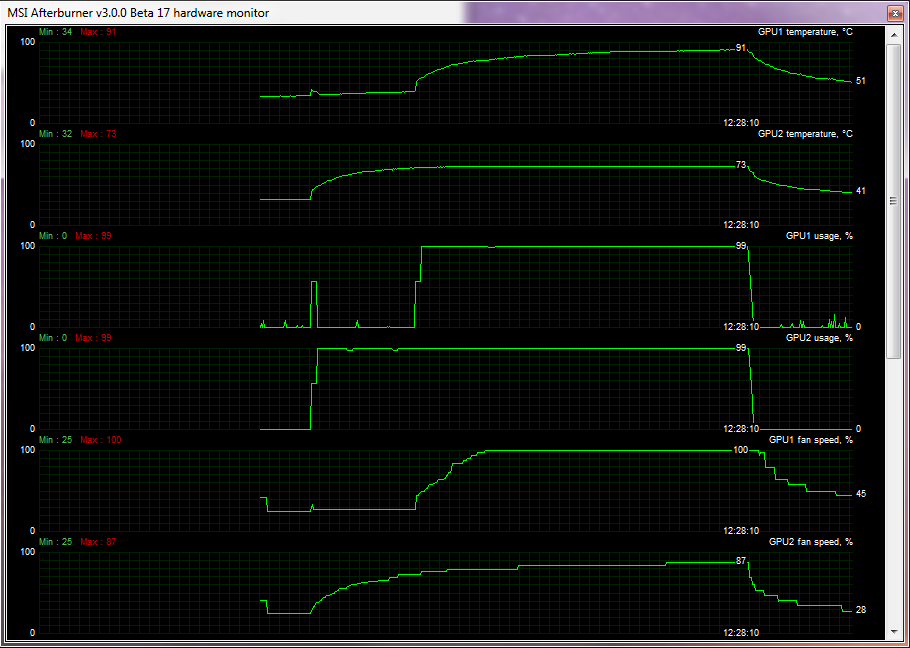Select the GPU1 temperature graph label

coord(804,32)
